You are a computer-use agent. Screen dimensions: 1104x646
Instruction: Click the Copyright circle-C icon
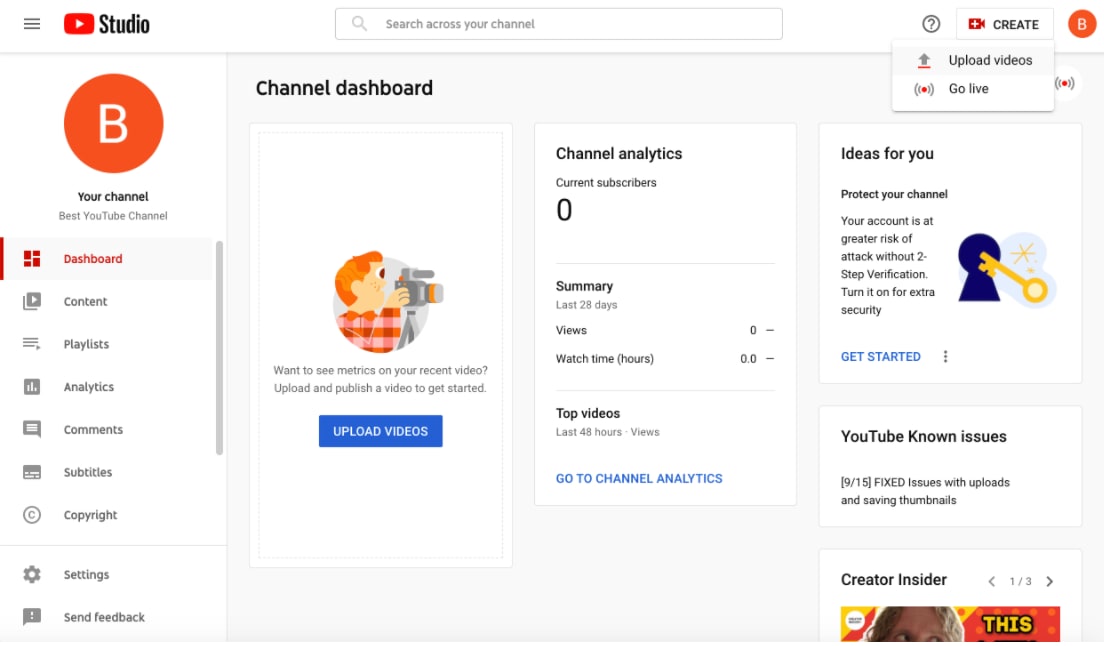pyautogui.click(x=32, y=514)
